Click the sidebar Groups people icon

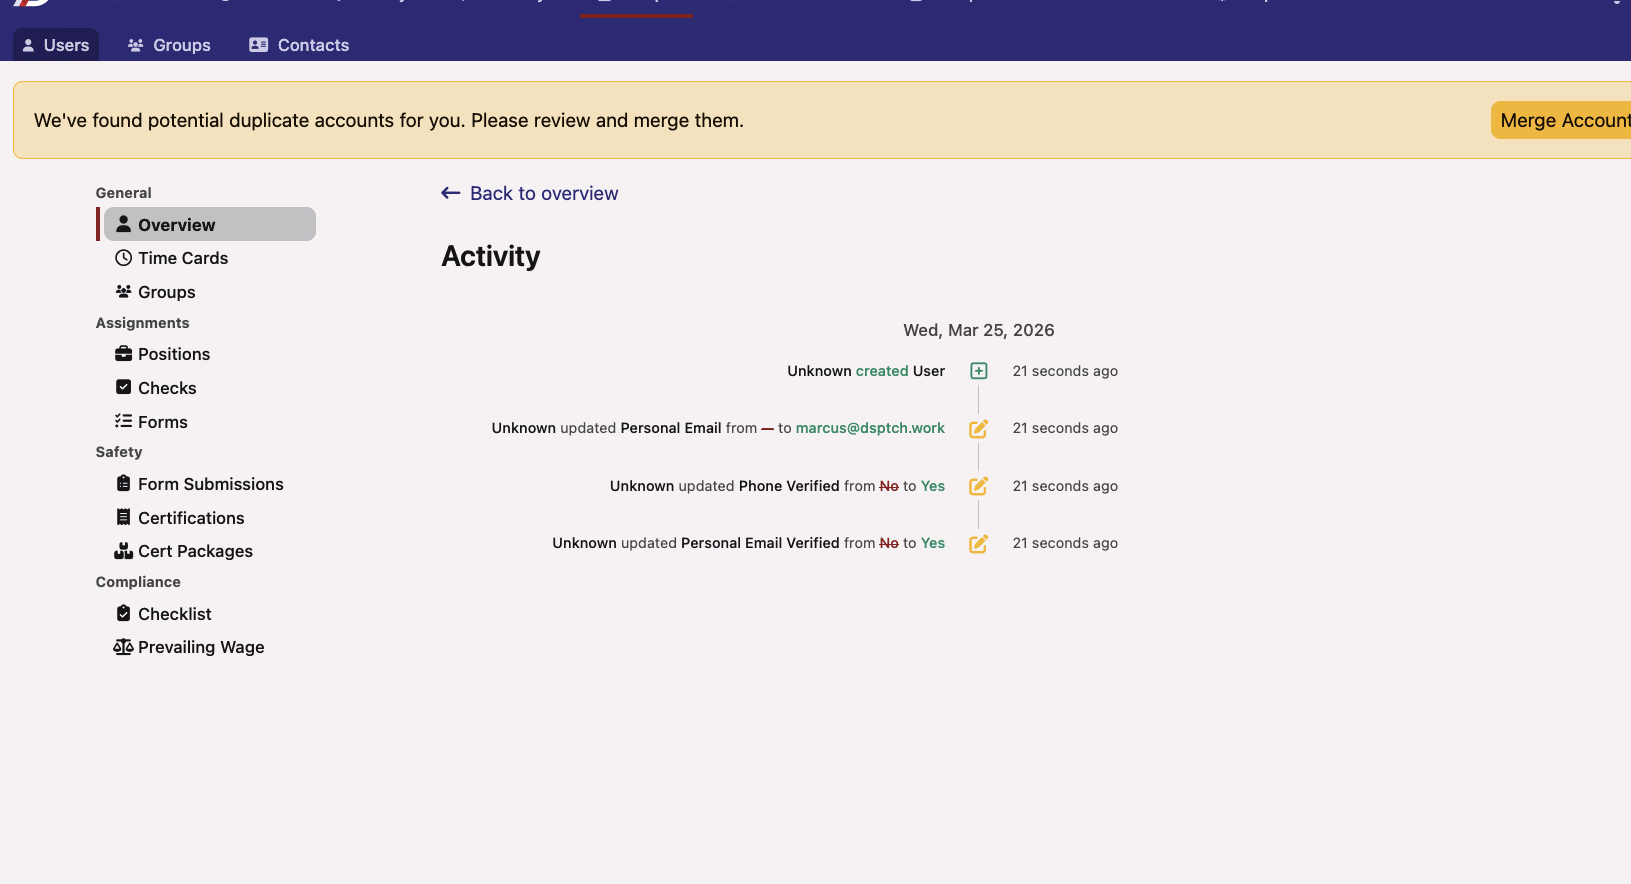124,291
